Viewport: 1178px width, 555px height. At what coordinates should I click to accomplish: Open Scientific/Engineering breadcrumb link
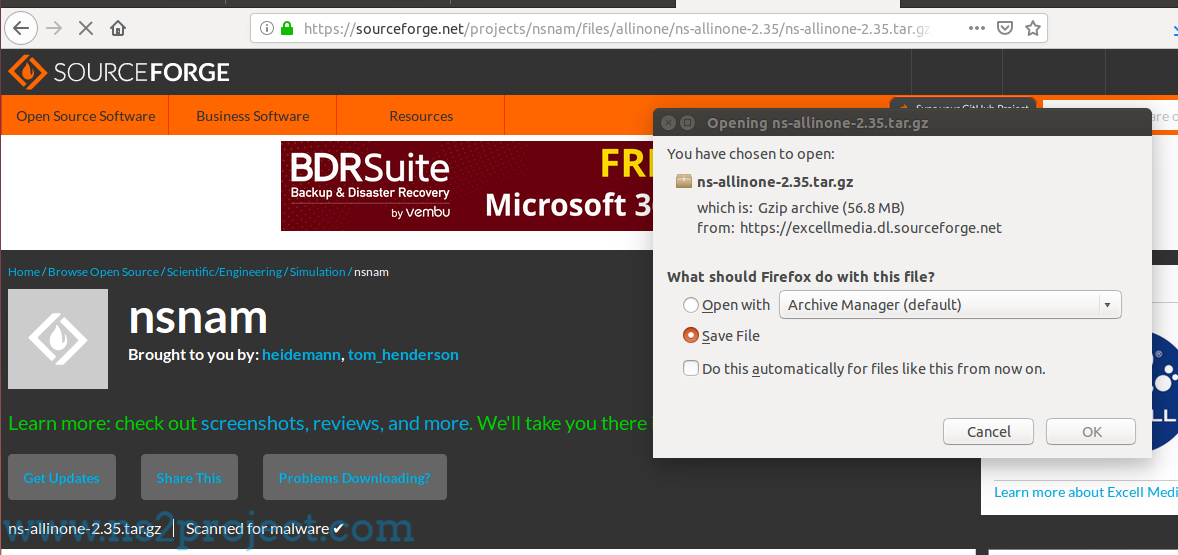click(225, 272)
